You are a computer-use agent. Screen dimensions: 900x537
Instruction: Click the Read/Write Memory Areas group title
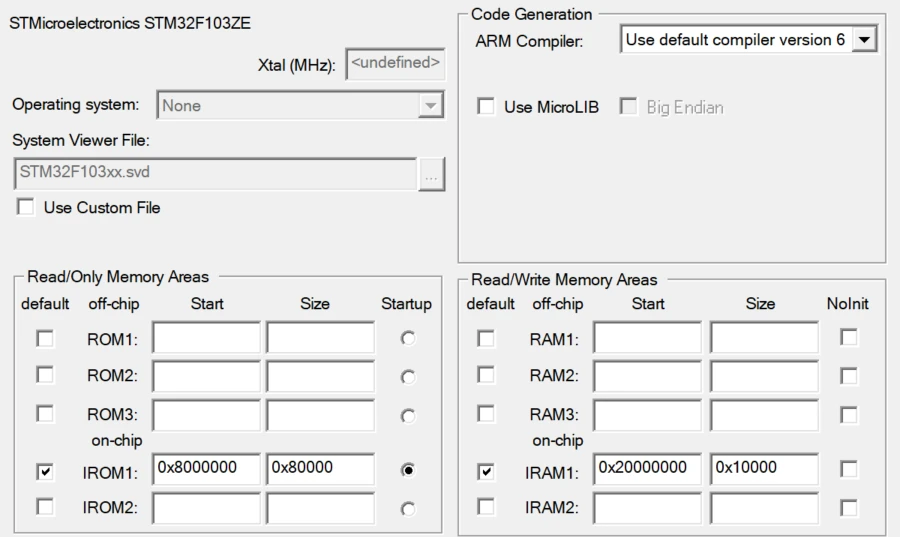[564, 280]
